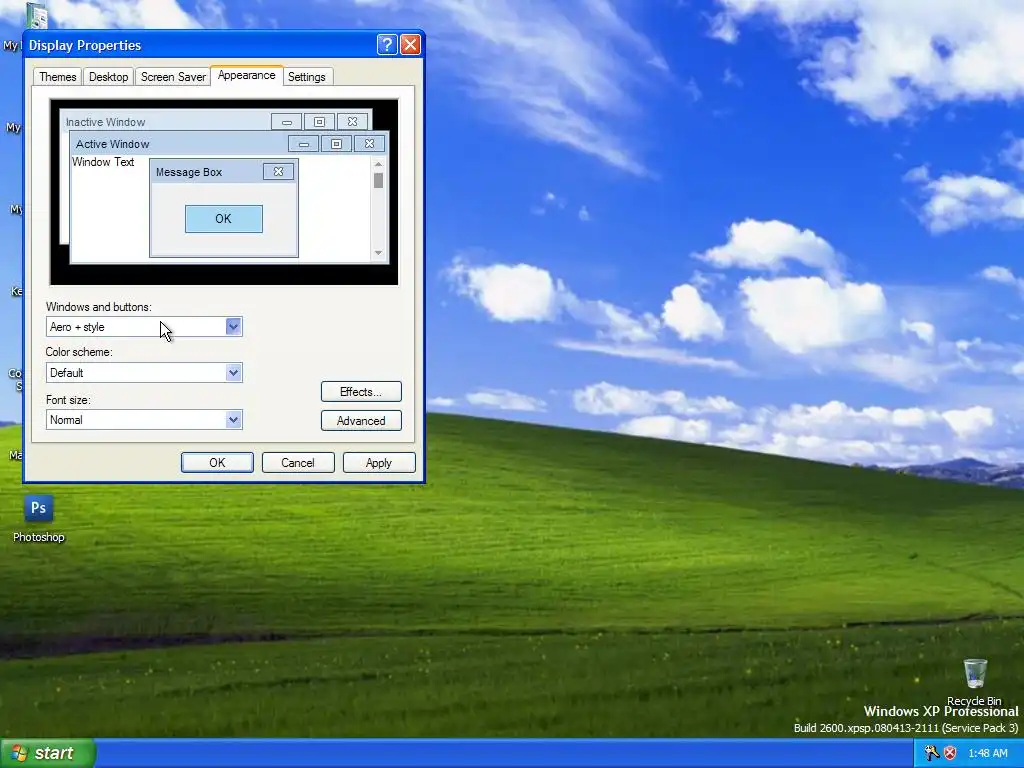Switch to the Themes tab

pyautogui.click(x=57, y=77)
